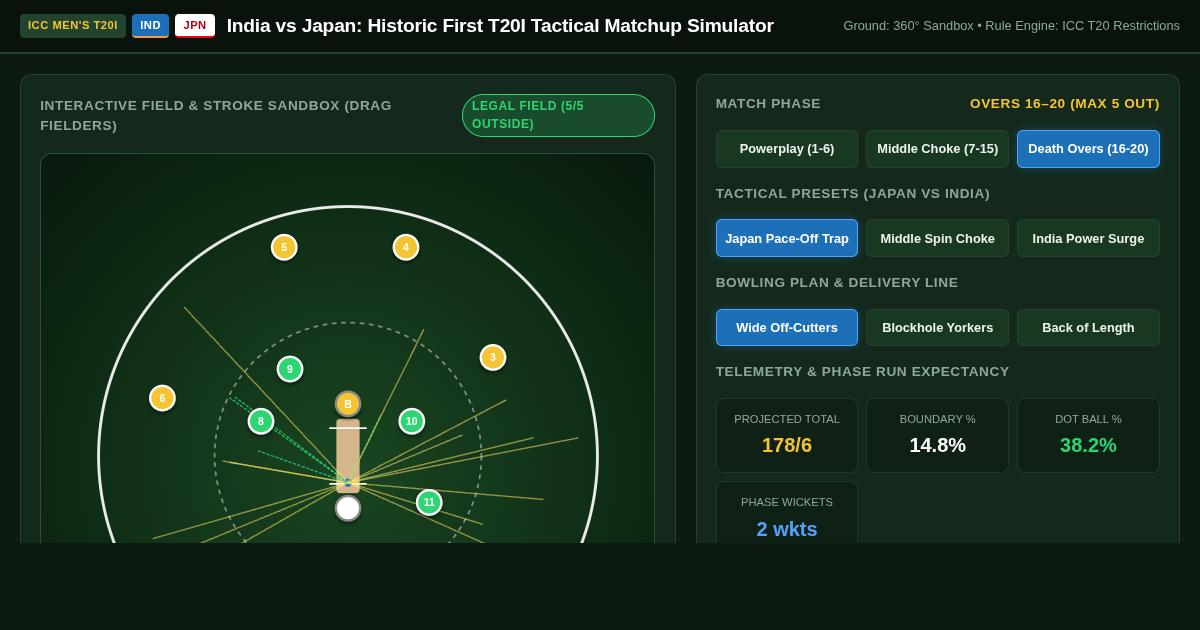This screenshot has height=630, width=1200.
Task: Click the India vs Japan simulator title
Action: click(500, 26)
